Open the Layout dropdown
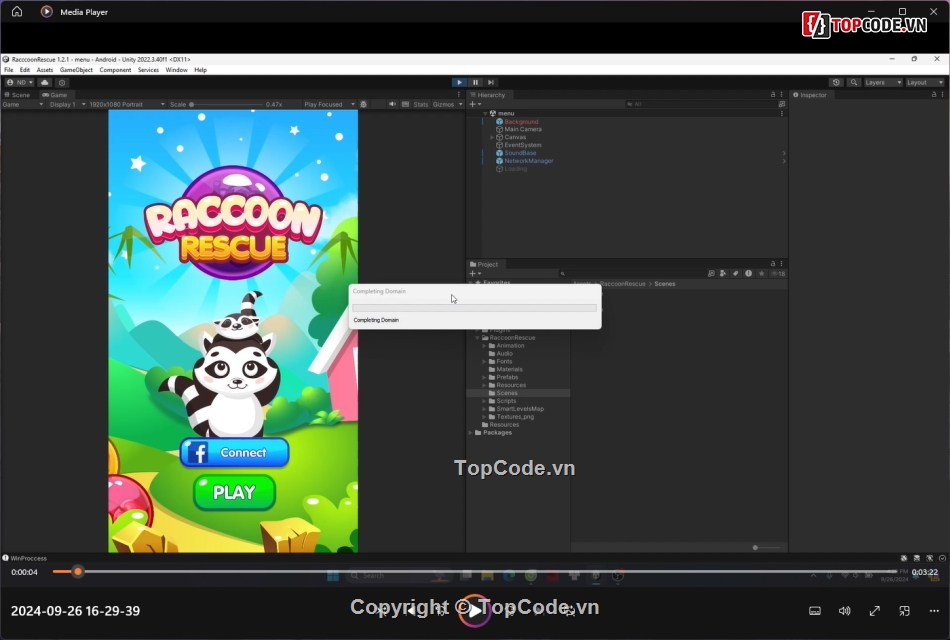The width and height of the screenshot is (950, 640). [925, 82]
